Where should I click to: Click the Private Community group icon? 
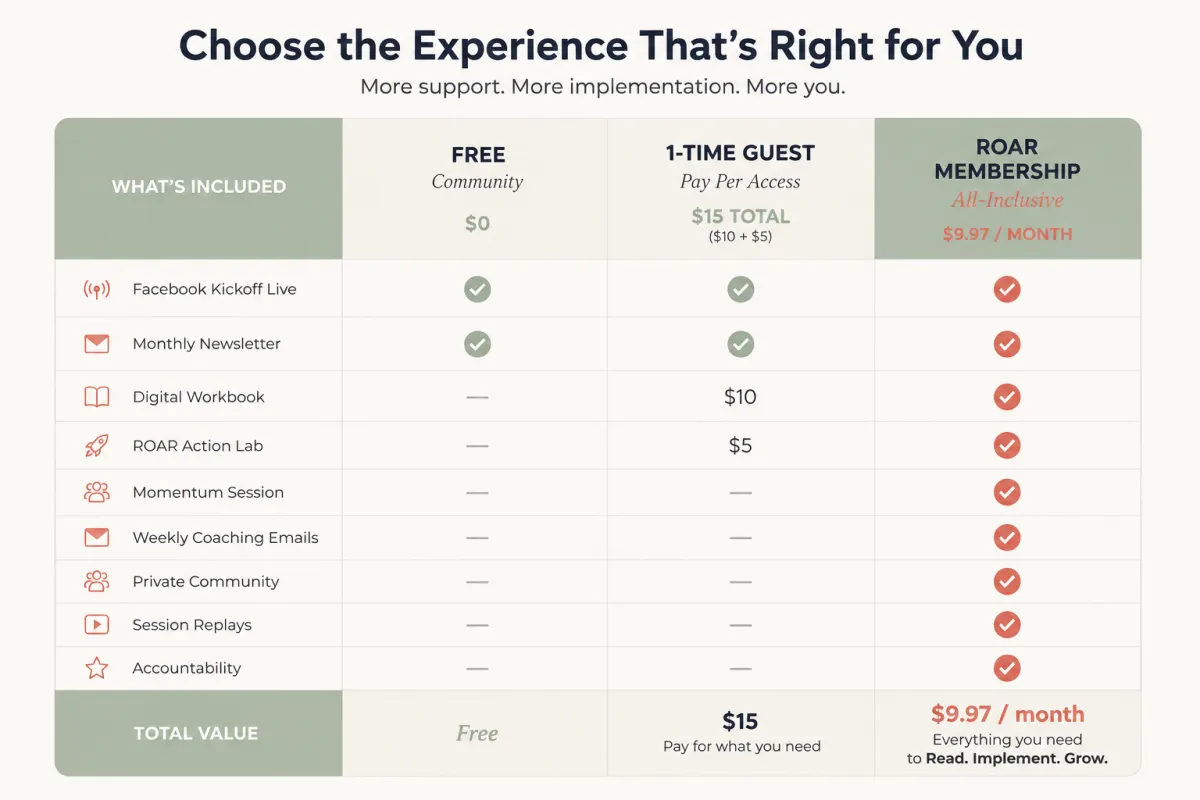point(97,581)
